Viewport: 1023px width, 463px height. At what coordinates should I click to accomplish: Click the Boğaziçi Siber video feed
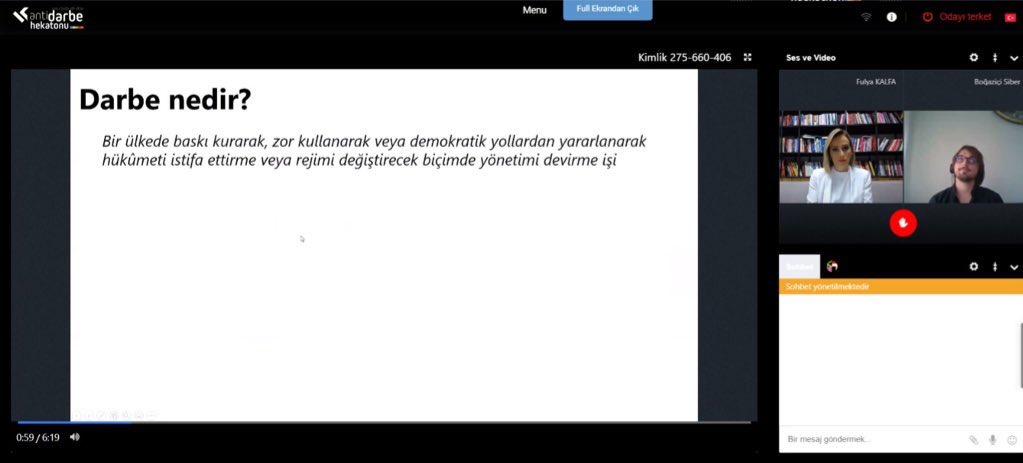(963, 157)
